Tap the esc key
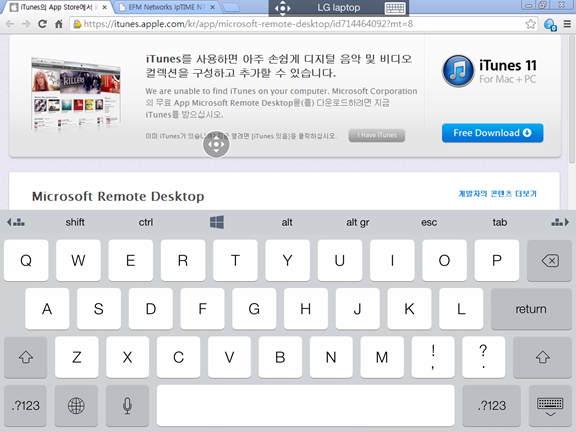The image size is (576, 432). click(x=429, y=222)
